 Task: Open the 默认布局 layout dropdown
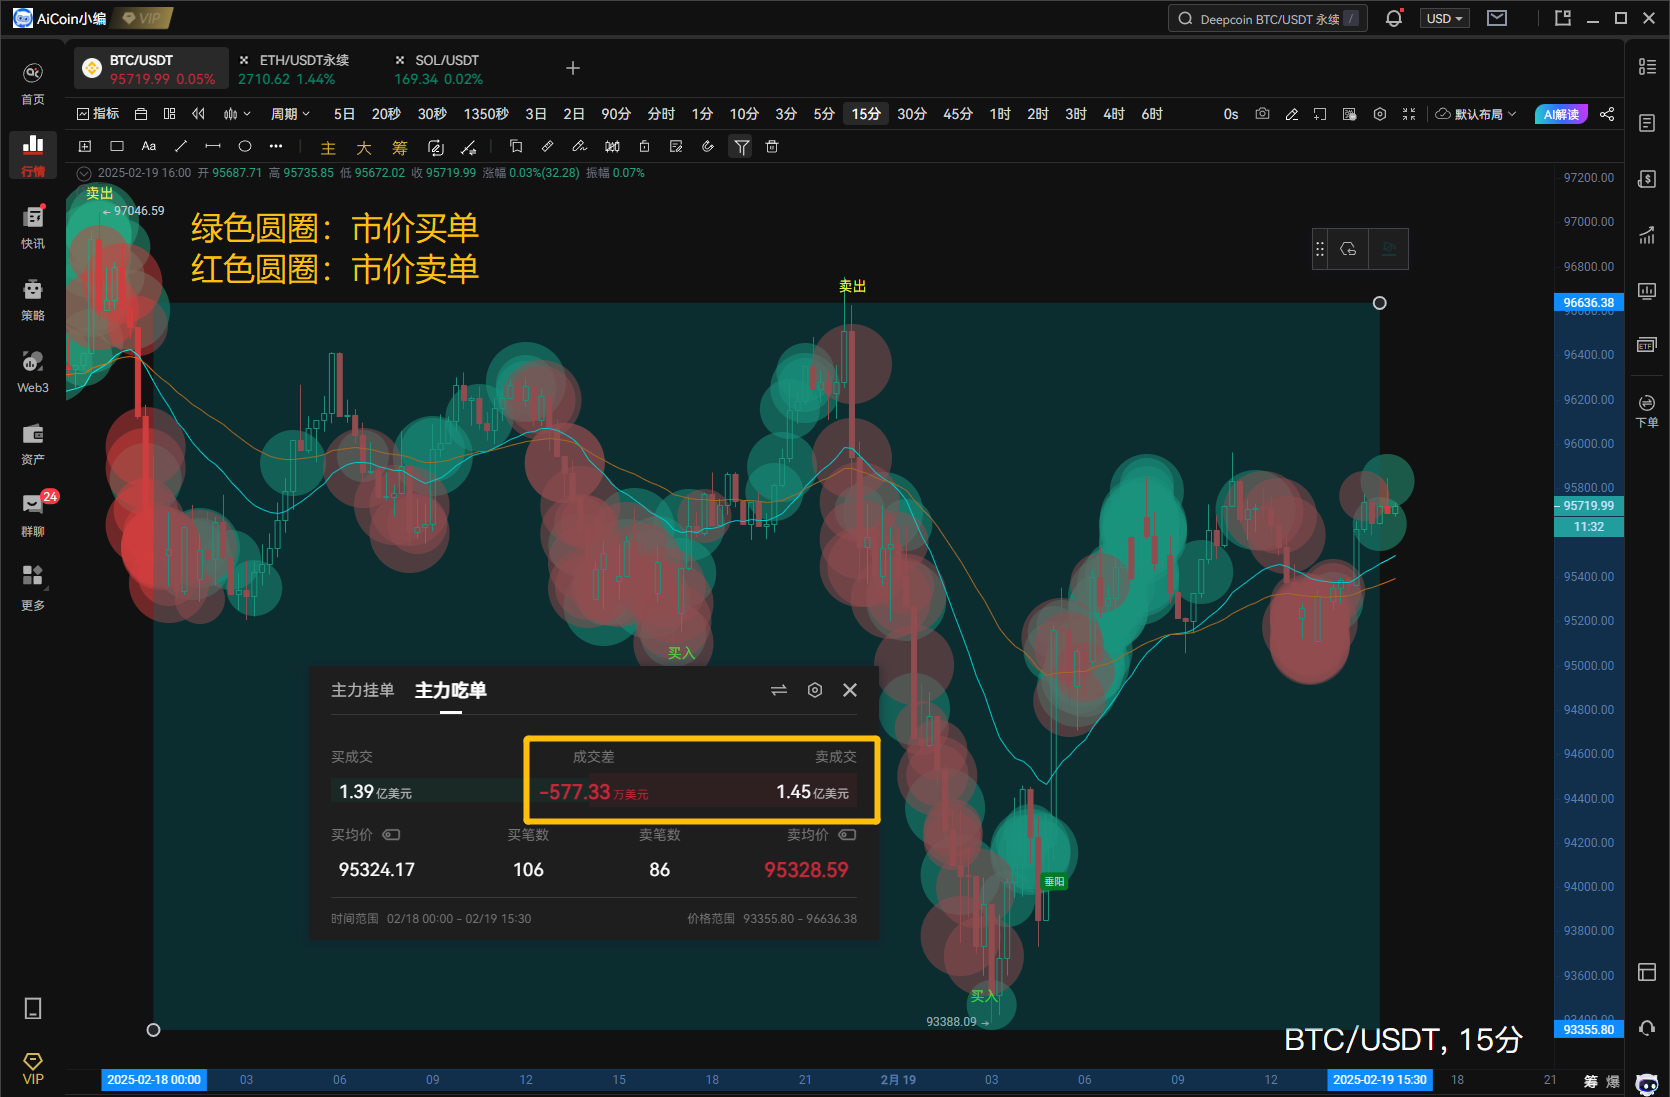click(x=1476, y=114)
